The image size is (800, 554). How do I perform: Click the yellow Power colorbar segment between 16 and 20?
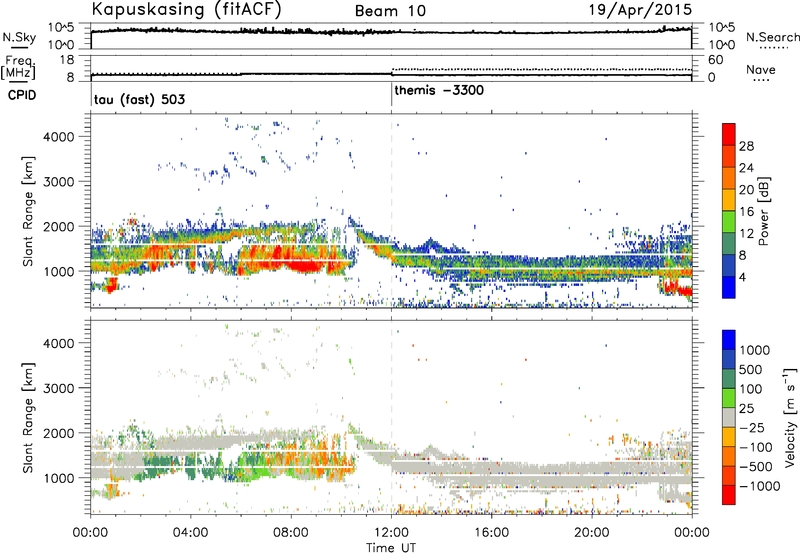(729, 200)
